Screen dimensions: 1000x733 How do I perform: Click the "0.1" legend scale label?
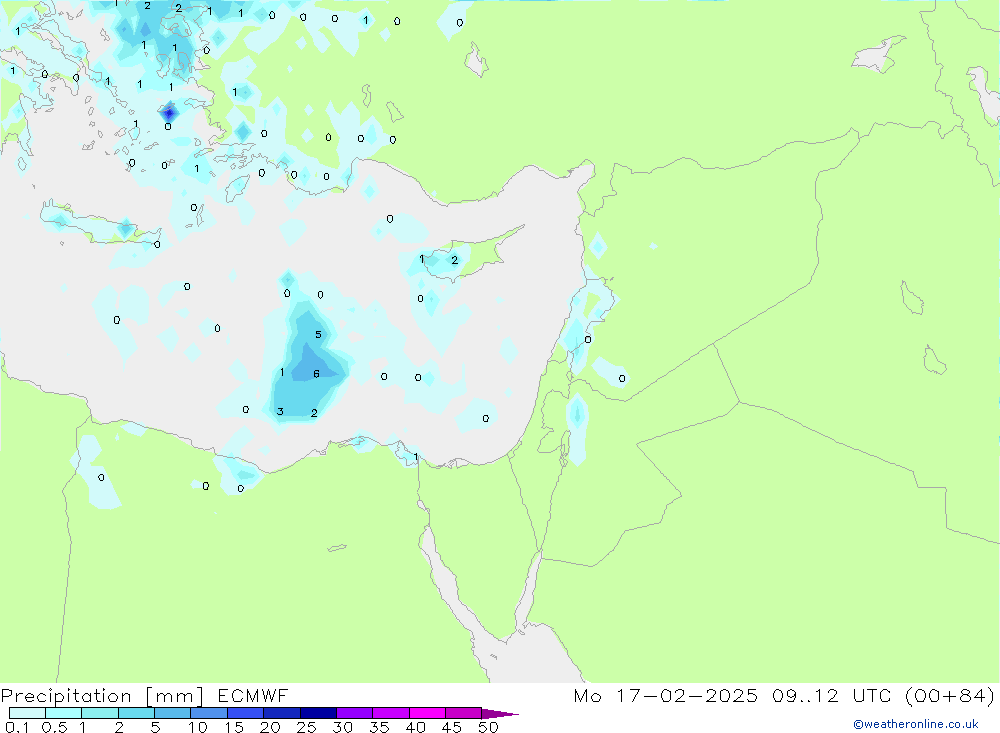[x=17, y=727]
